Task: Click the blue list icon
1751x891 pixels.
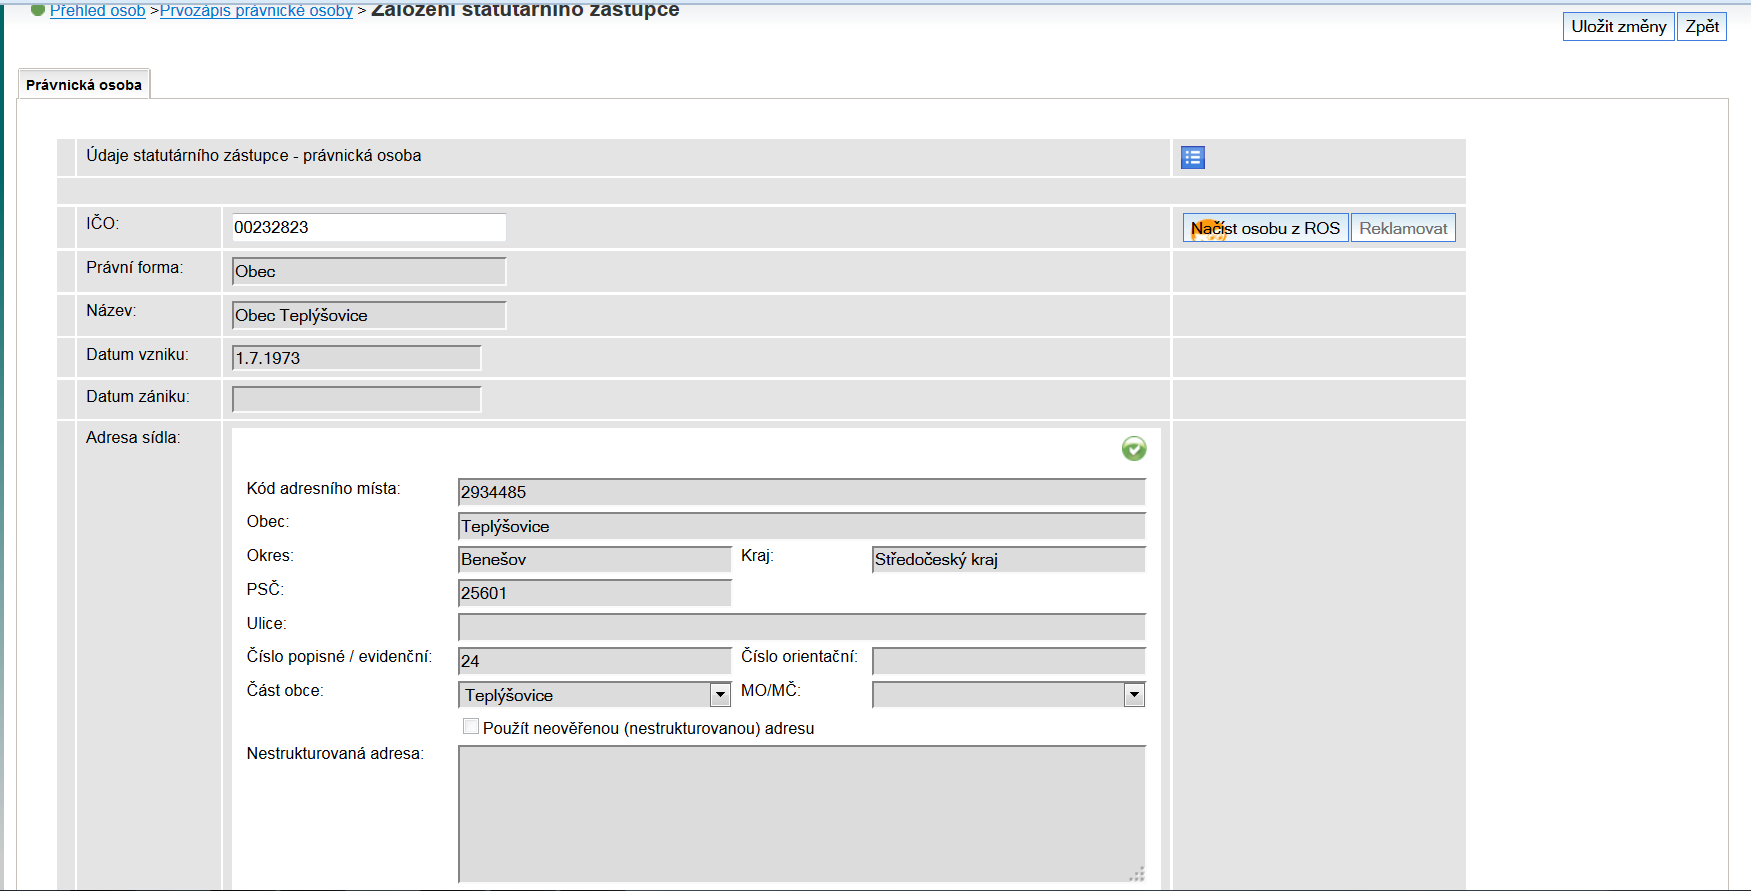Action: click(x=1193, y=157)
